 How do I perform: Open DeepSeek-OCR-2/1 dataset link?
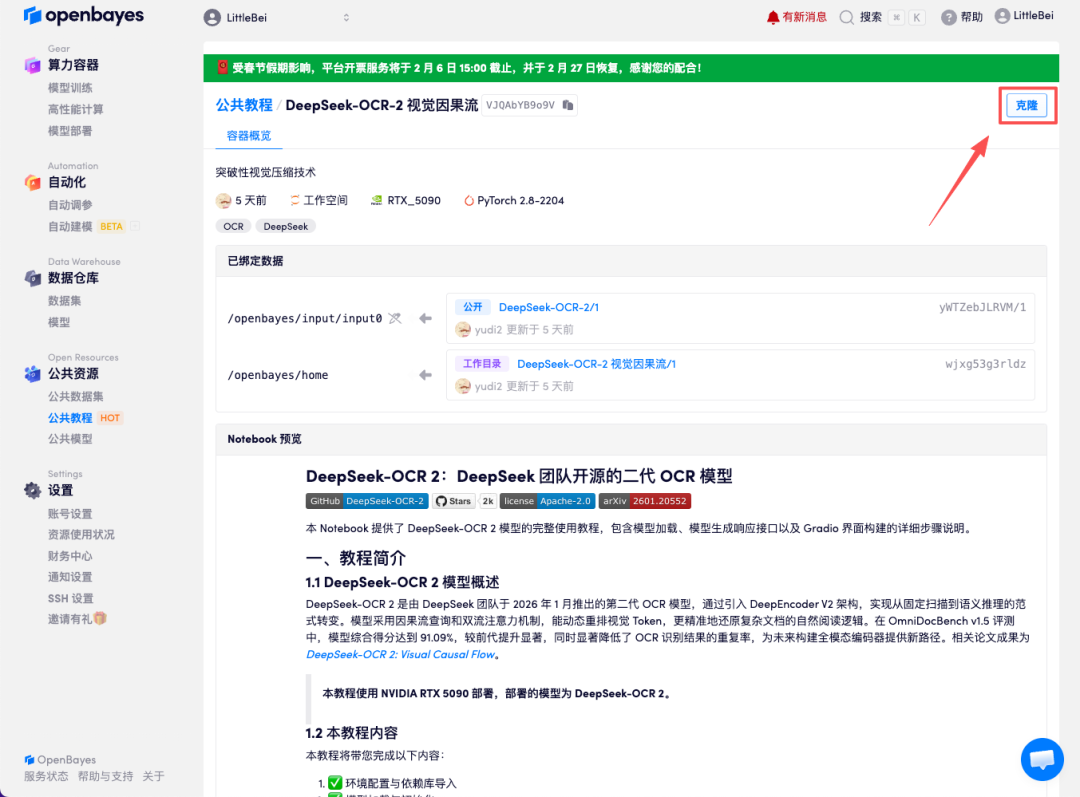[548, 307]
